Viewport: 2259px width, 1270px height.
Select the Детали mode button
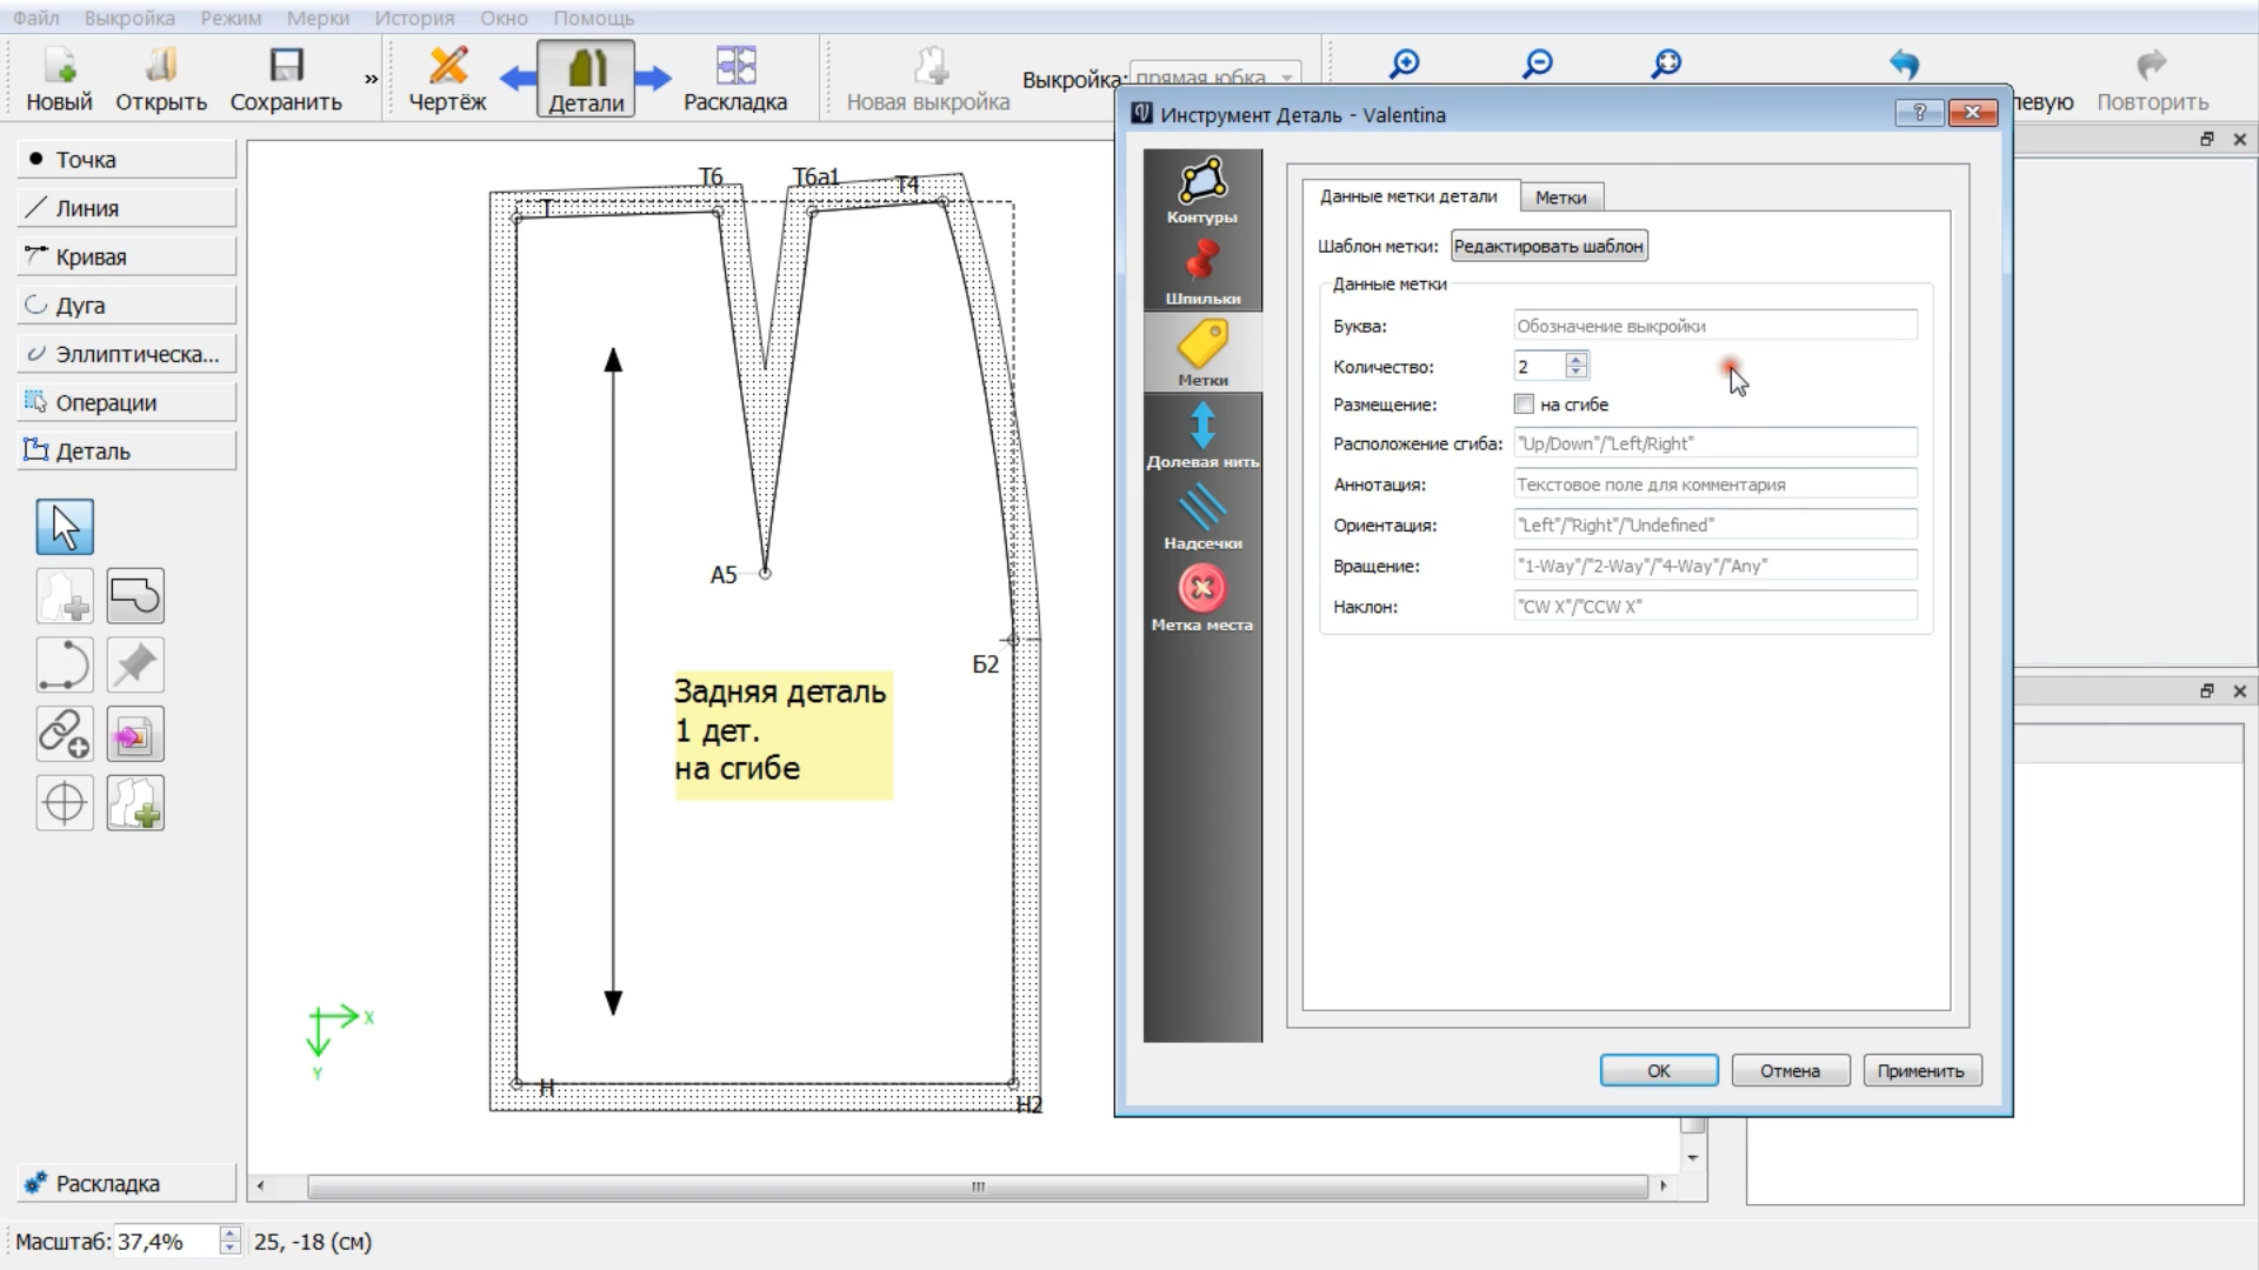(x=586, y=79)
